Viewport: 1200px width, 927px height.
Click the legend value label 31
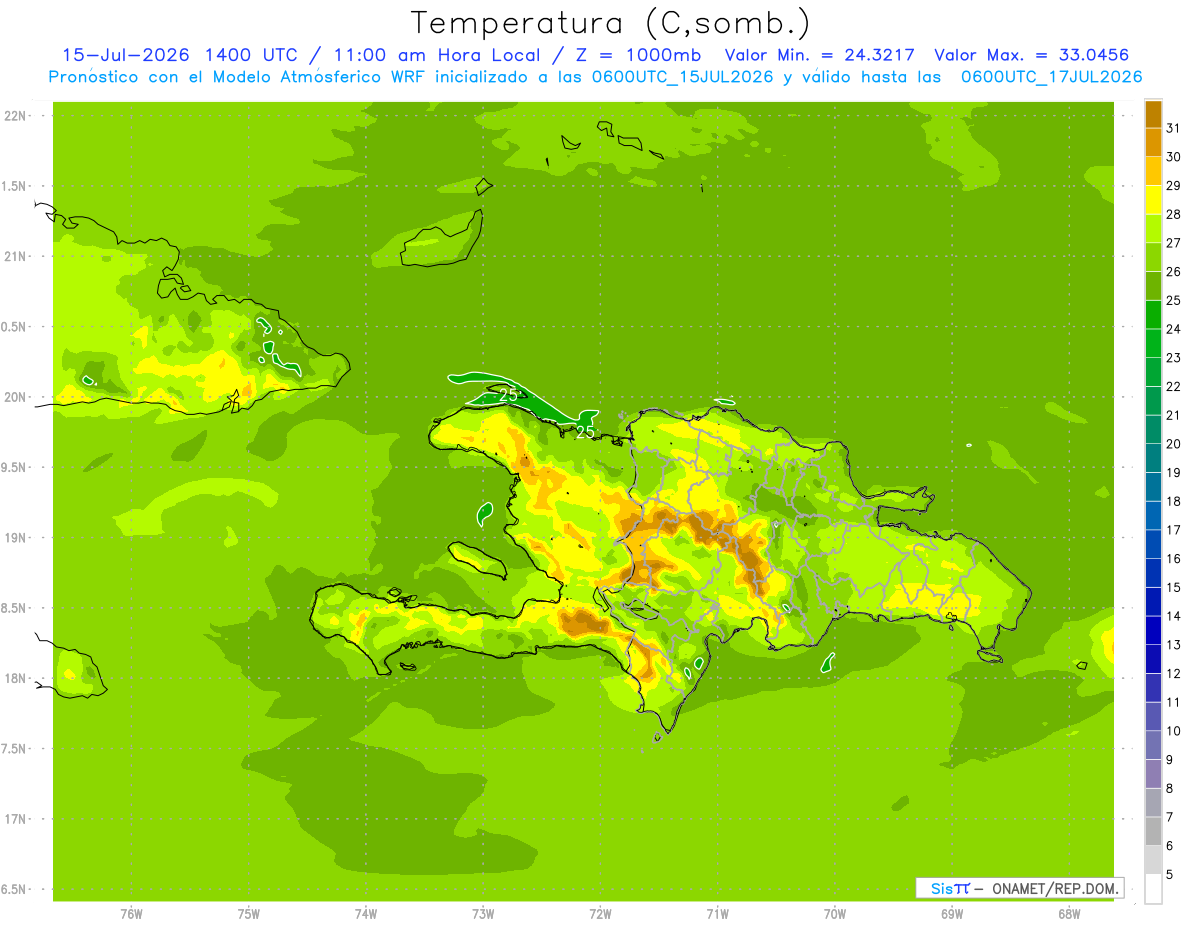tap(1174, 128)
